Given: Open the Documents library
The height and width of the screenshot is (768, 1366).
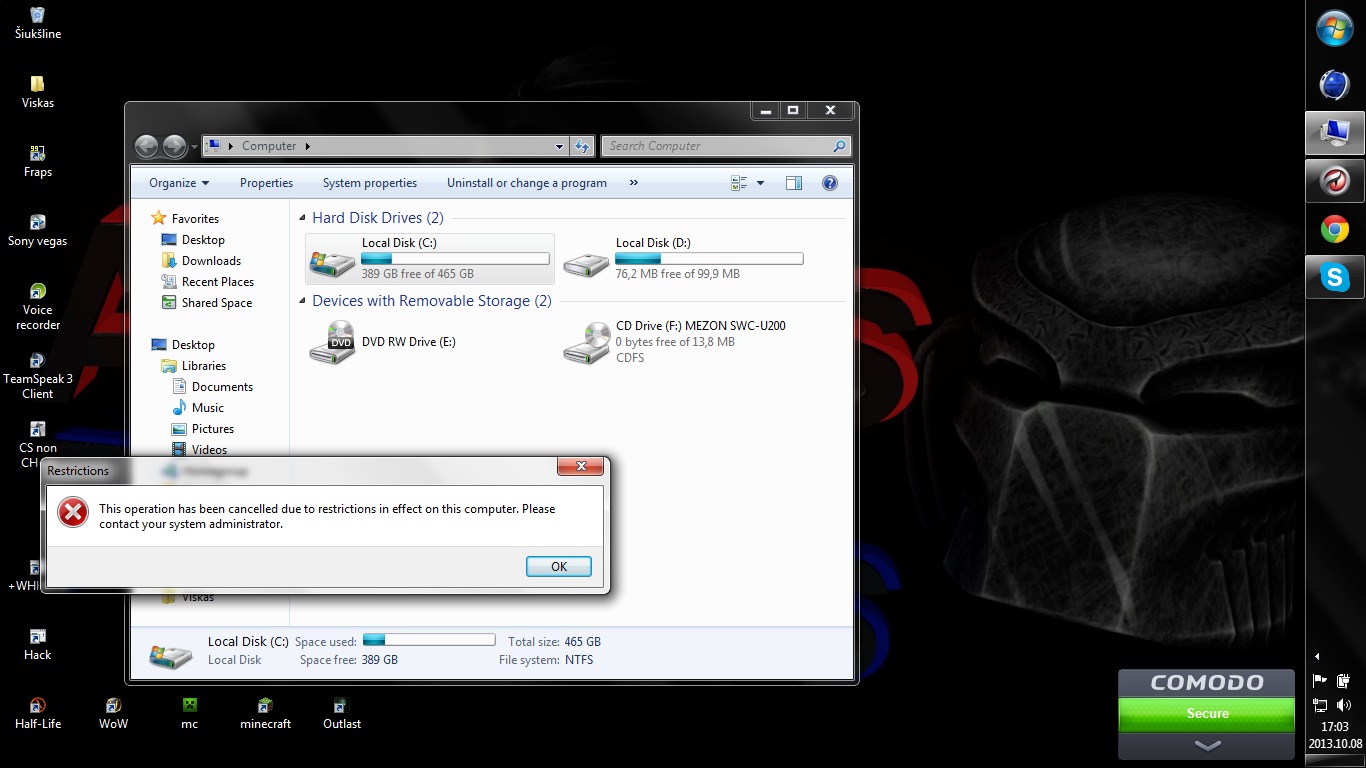Looking at the screenshot, I should click(222, 387).
